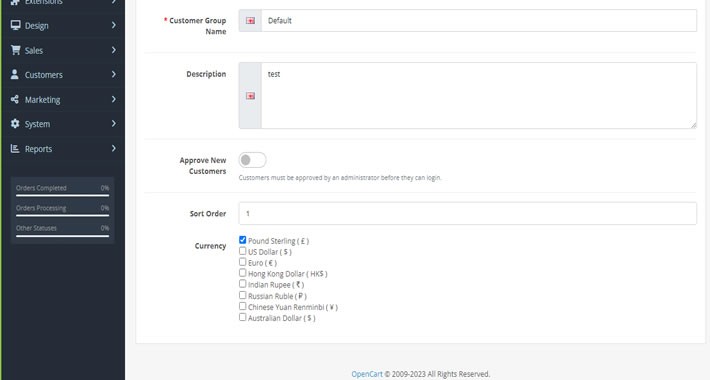Click the Reports chart icon
This screenshot has height=380, width=710.
click(15, 149)
